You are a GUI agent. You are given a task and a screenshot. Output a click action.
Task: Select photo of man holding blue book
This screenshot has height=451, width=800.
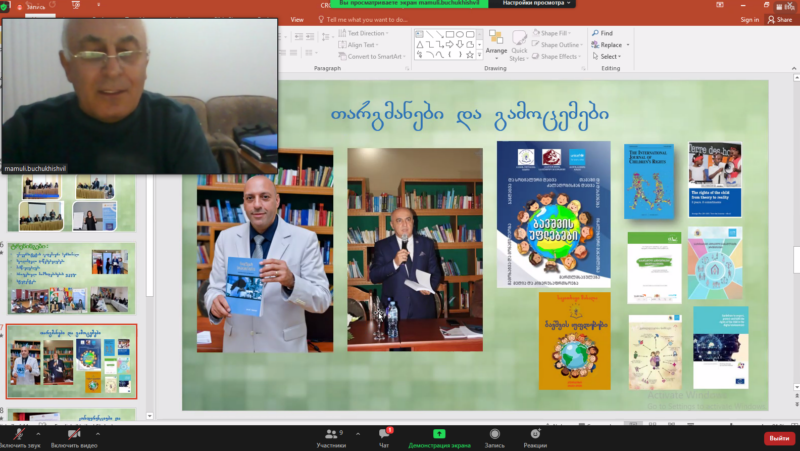click(265, 250)
